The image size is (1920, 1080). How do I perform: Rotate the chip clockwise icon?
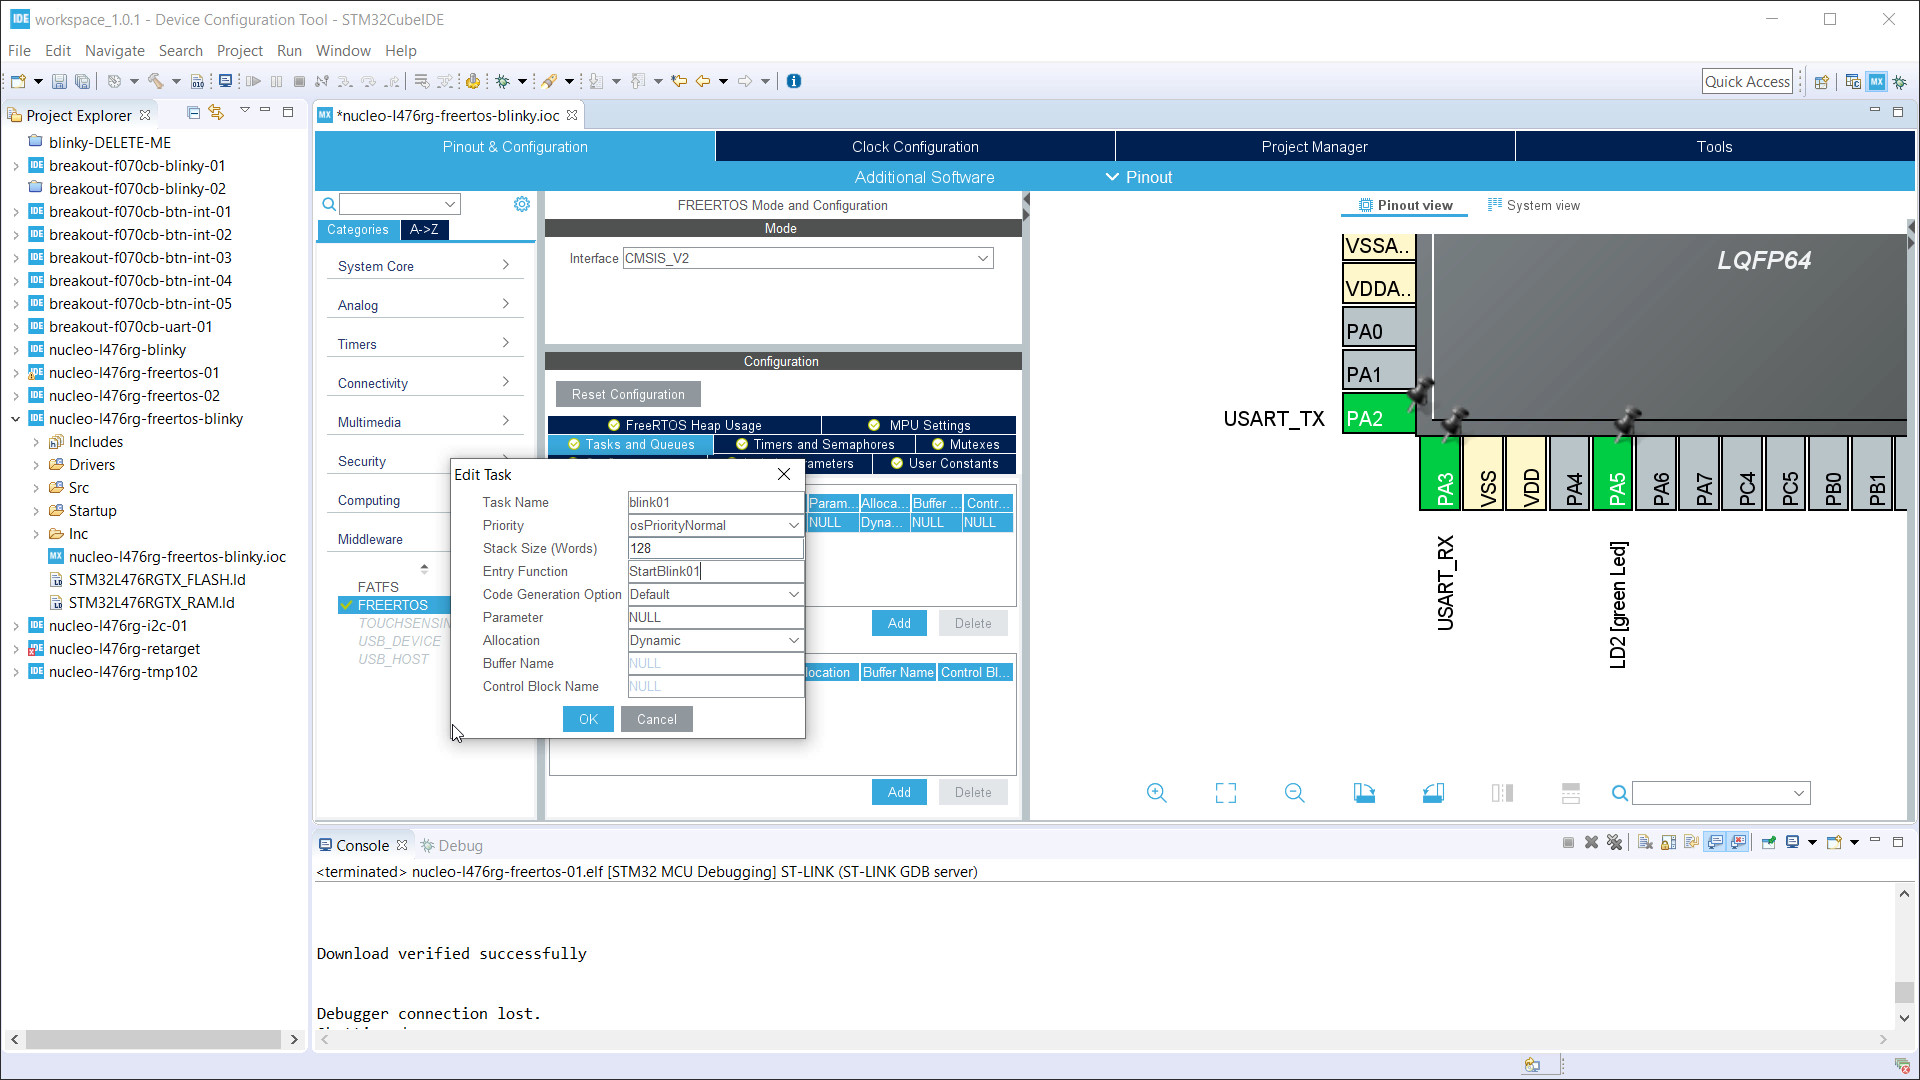pos(1364,793)
